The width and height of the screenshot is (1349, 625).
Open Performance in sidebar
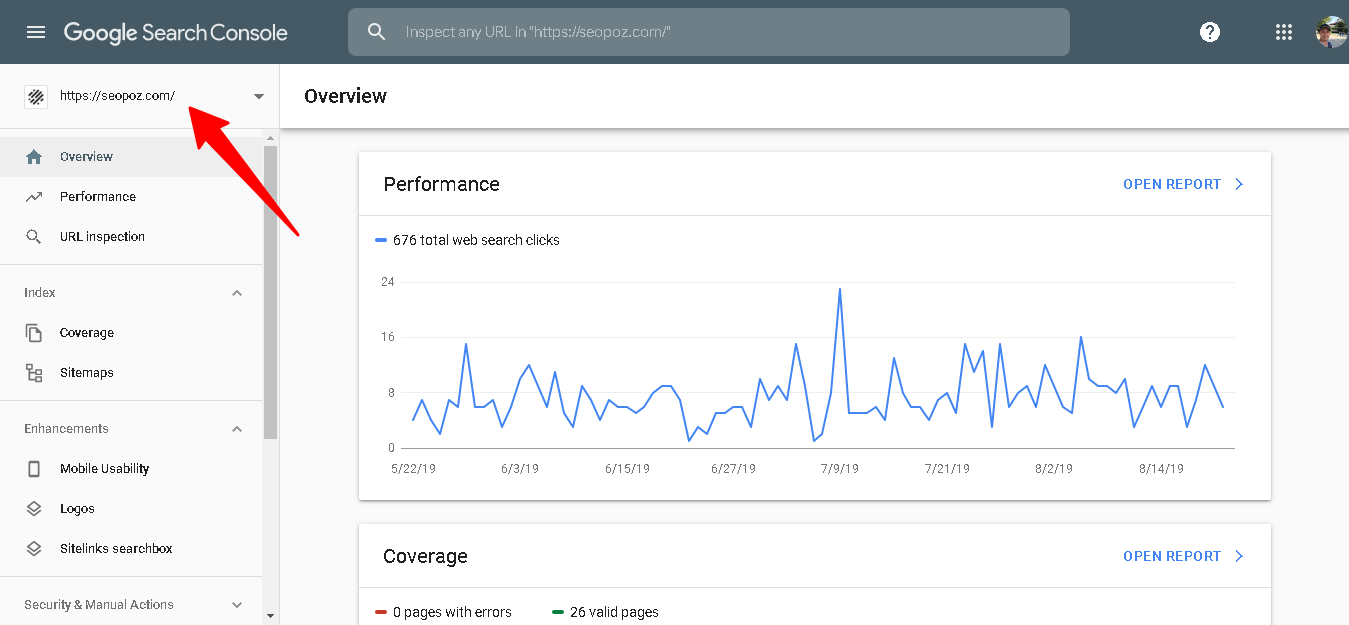[131, 197]
